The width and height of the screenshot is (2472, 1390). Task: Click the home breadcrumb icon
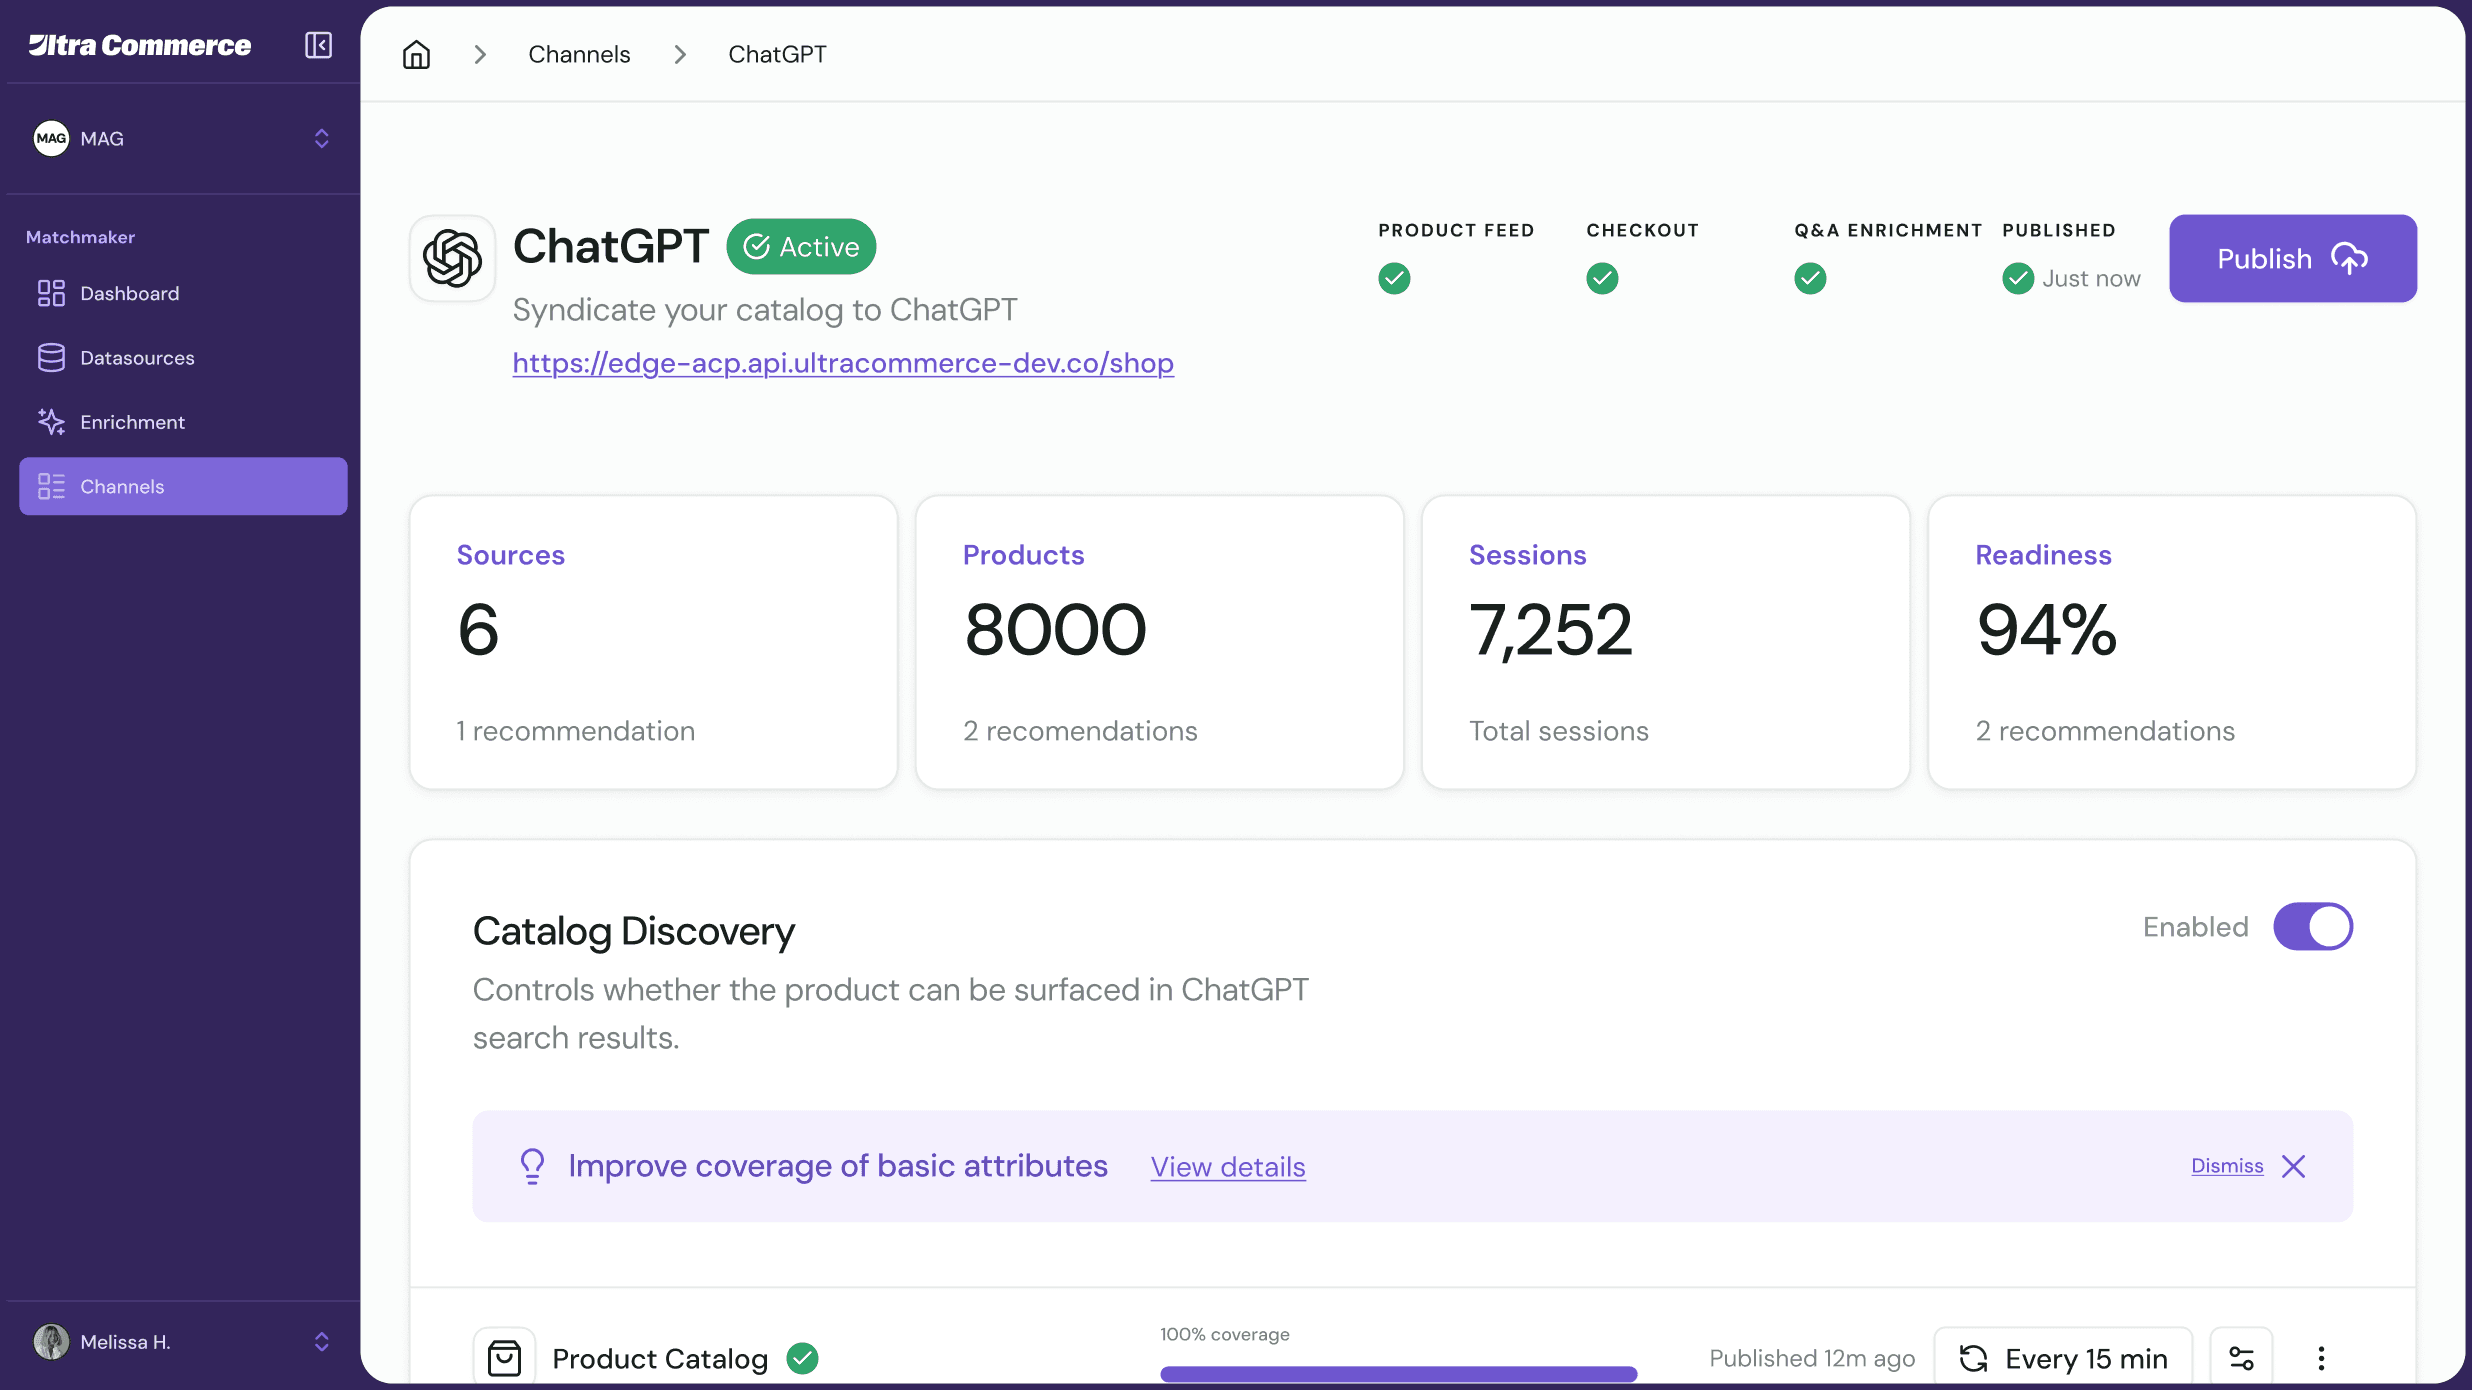point(416,54)
